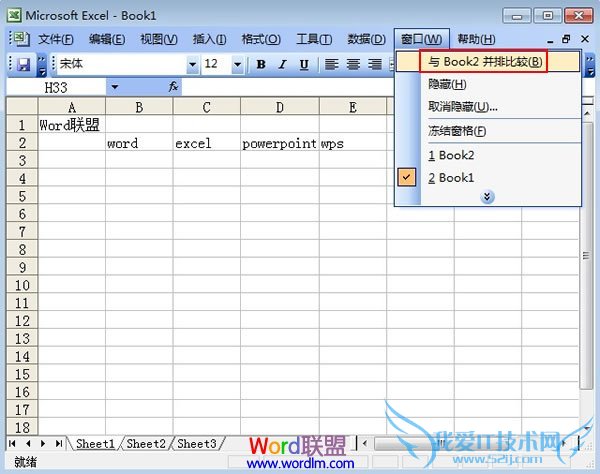Open the 视图(V) menu

159,39
